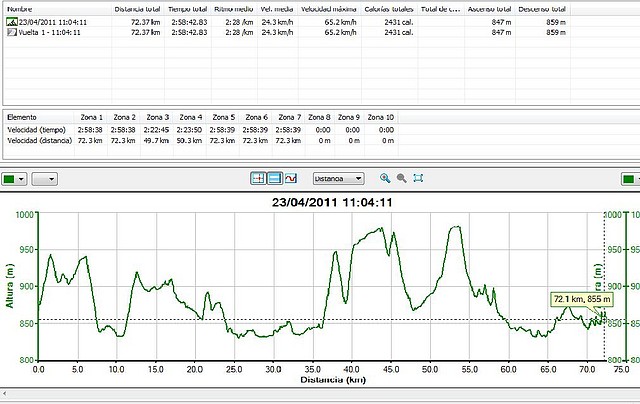Click the truncated Total de c... column header

point(441,9)
